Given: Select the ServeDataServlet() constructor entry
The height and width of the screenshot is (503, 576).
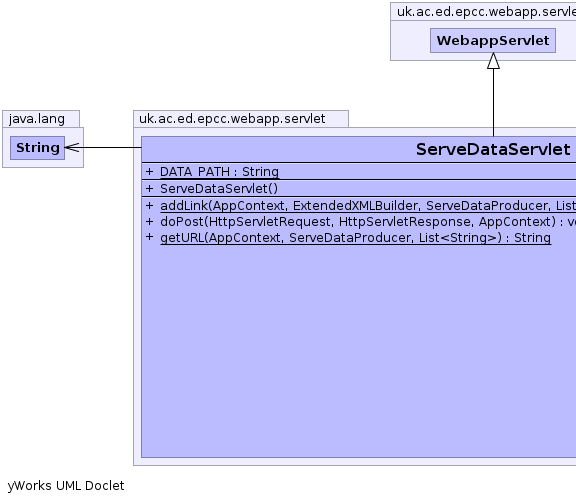Looking at the screenshot, I should tap(219, 188).
